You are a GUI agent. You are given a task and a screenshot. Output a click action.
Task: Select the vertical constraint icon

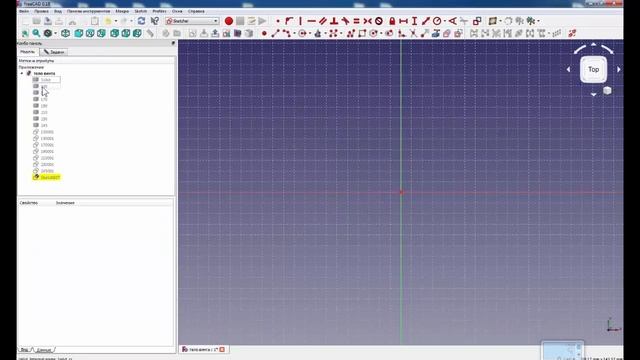coord(300,21)
